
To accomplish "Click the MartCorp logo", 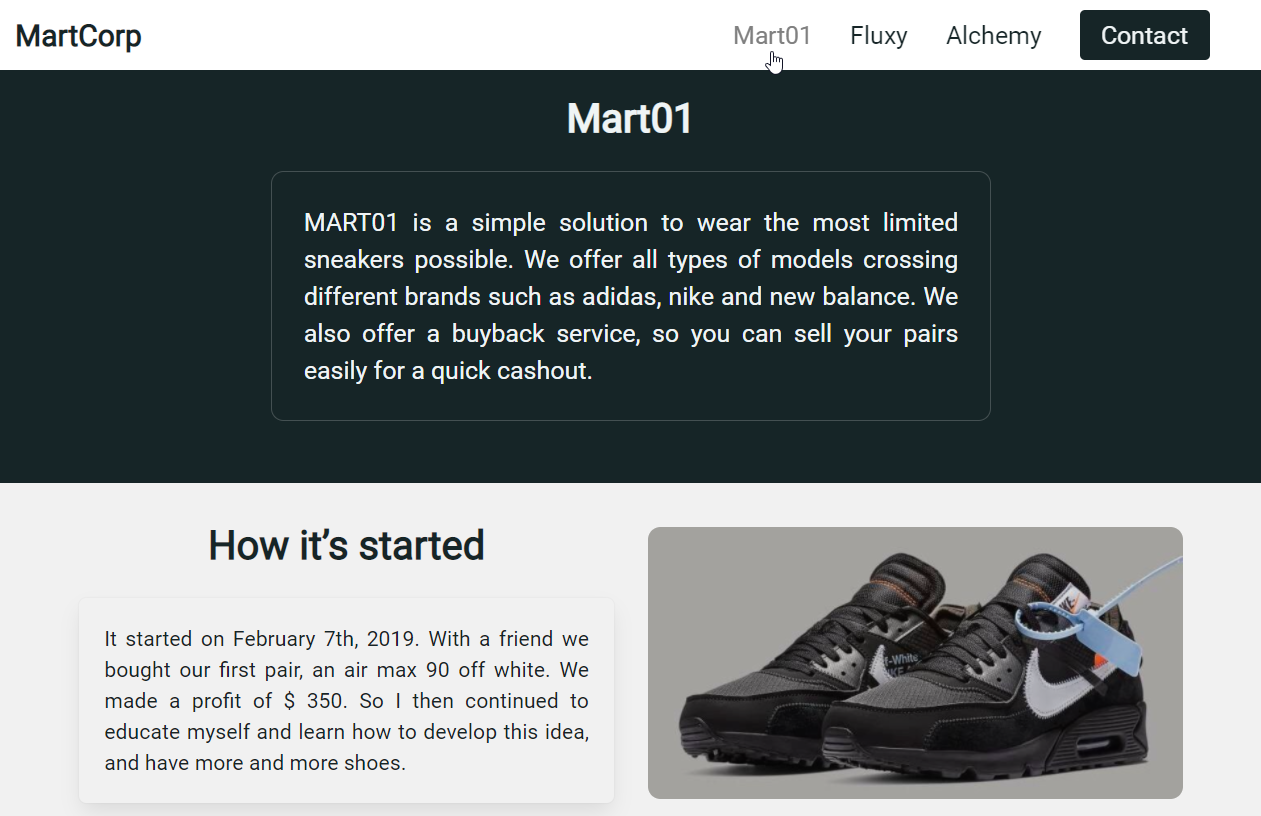I will (x=78, y=35).
